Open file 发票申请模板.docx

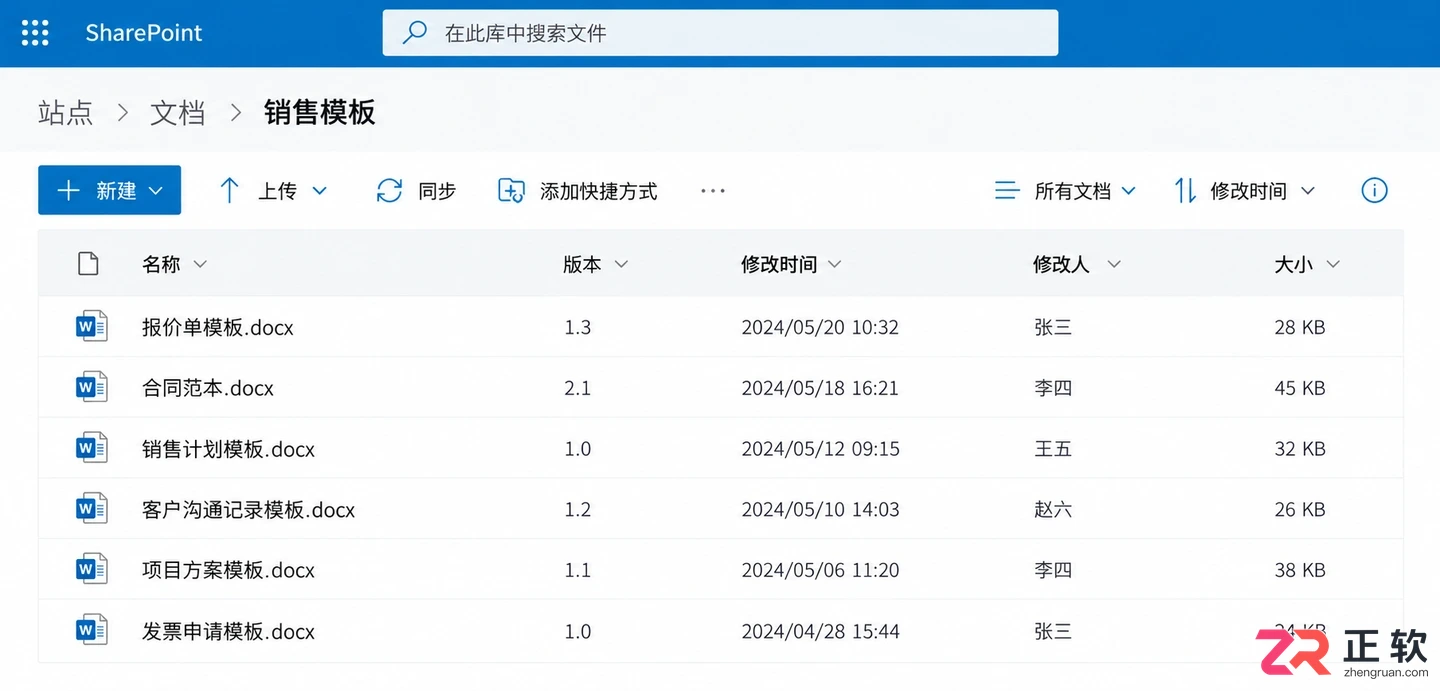228,632
